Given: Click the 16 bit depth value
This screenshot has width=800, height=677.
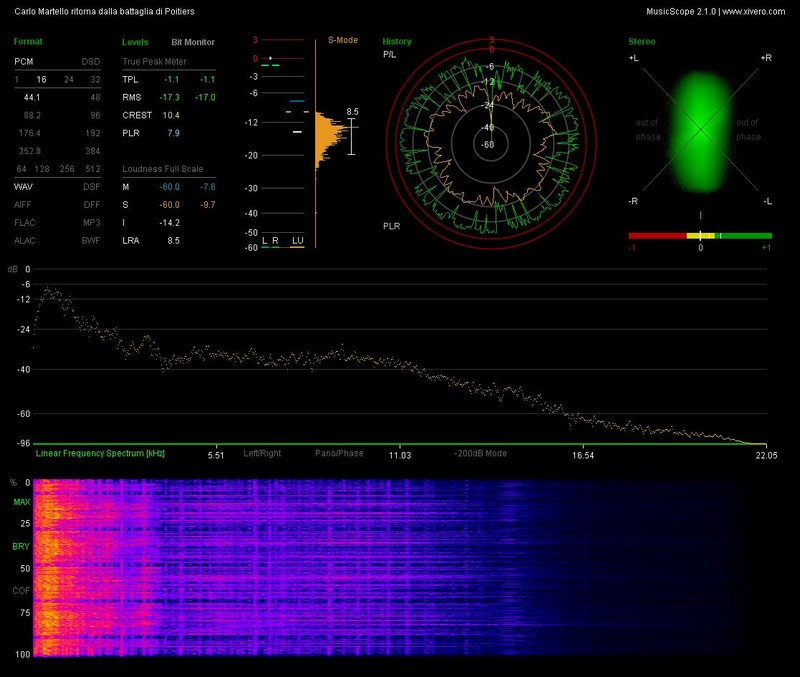Looking at the screenshot, I should (x=41, y=80).
